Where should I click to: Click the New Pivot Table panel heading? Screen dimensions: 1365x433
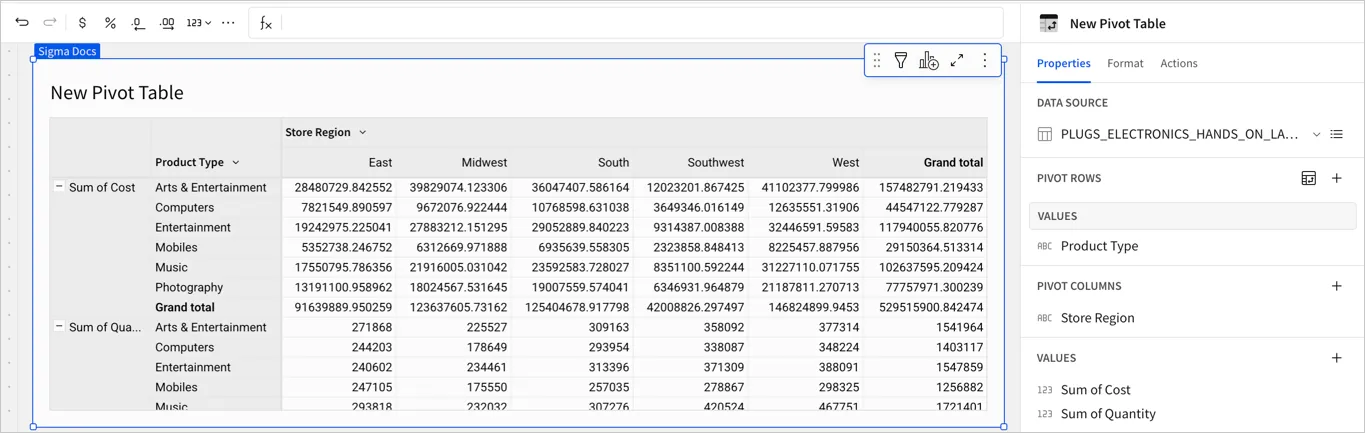[x=1117, y=23]
